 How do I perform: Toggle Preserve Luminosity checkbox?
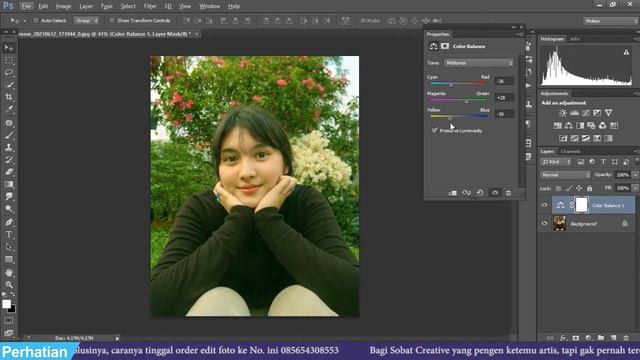[435, 130]
